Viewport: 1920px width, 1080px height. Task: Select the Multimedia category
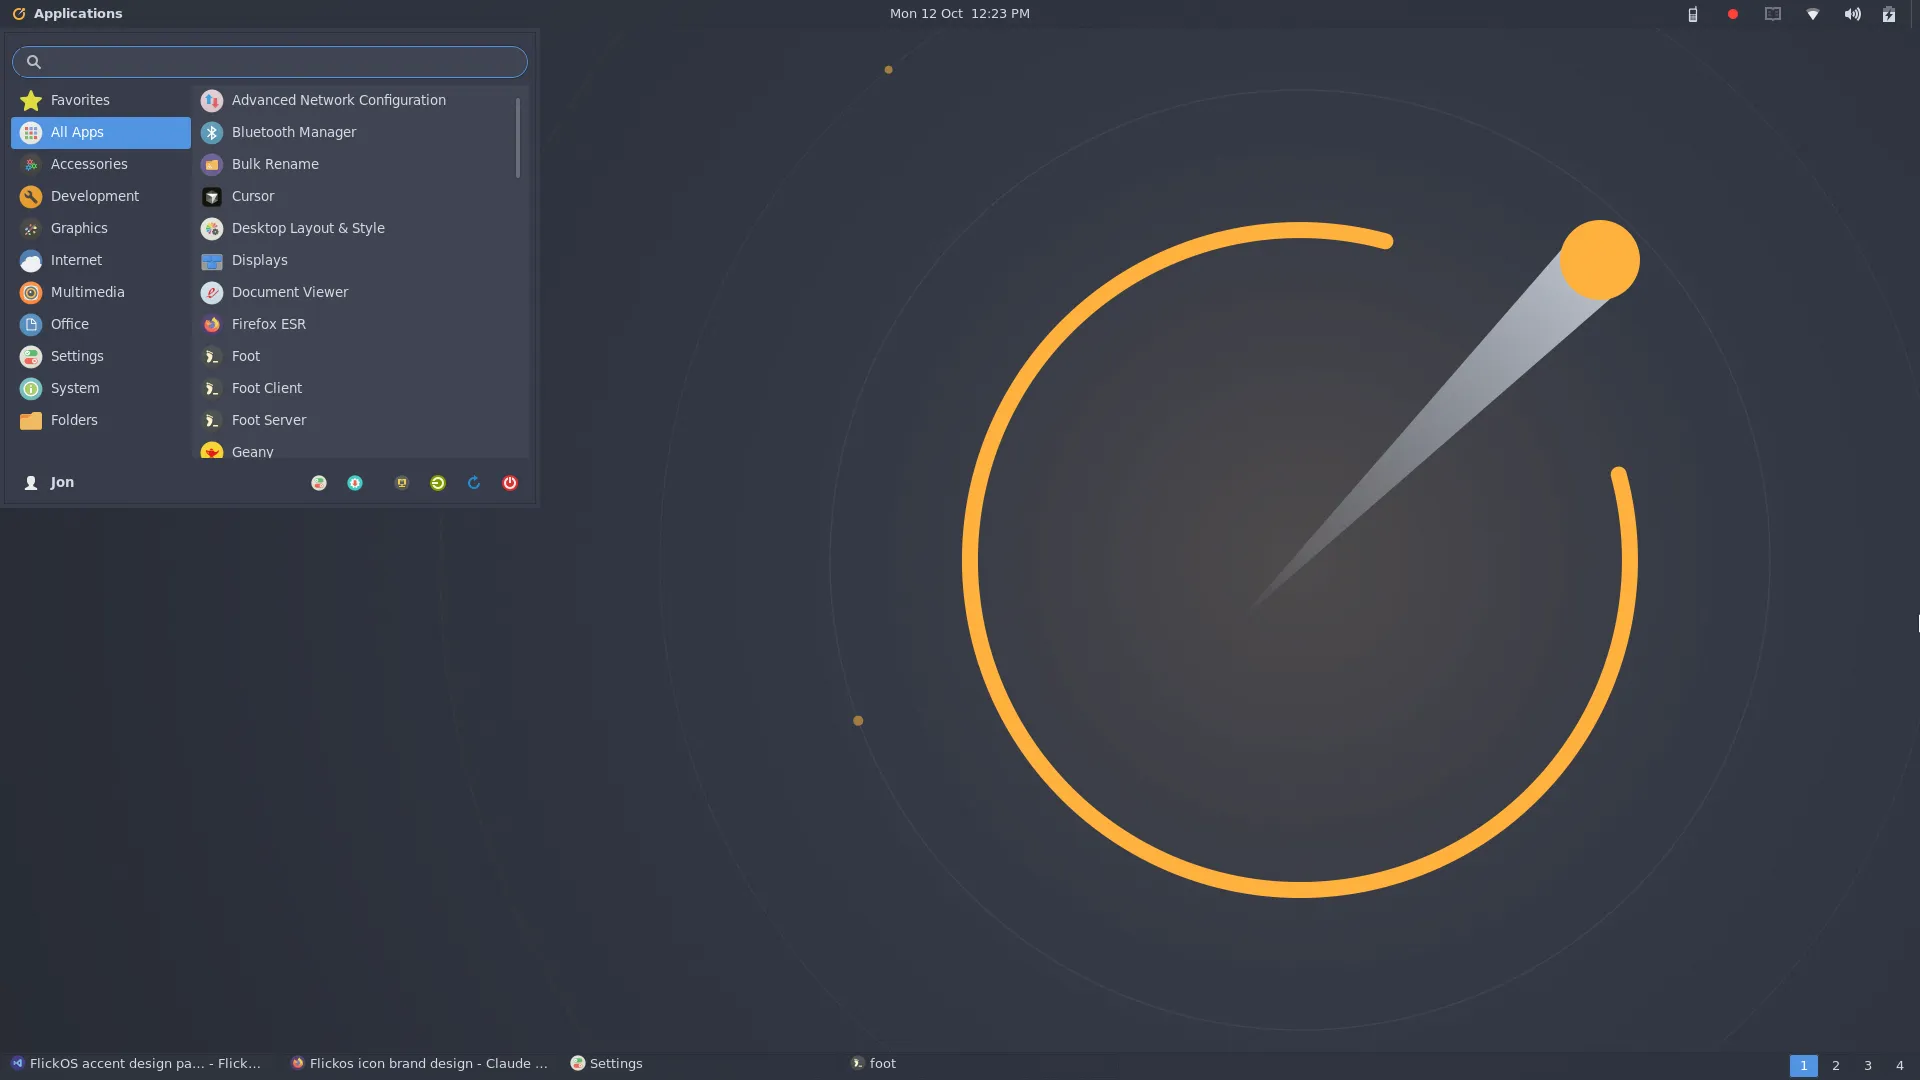tap(101, 292)
